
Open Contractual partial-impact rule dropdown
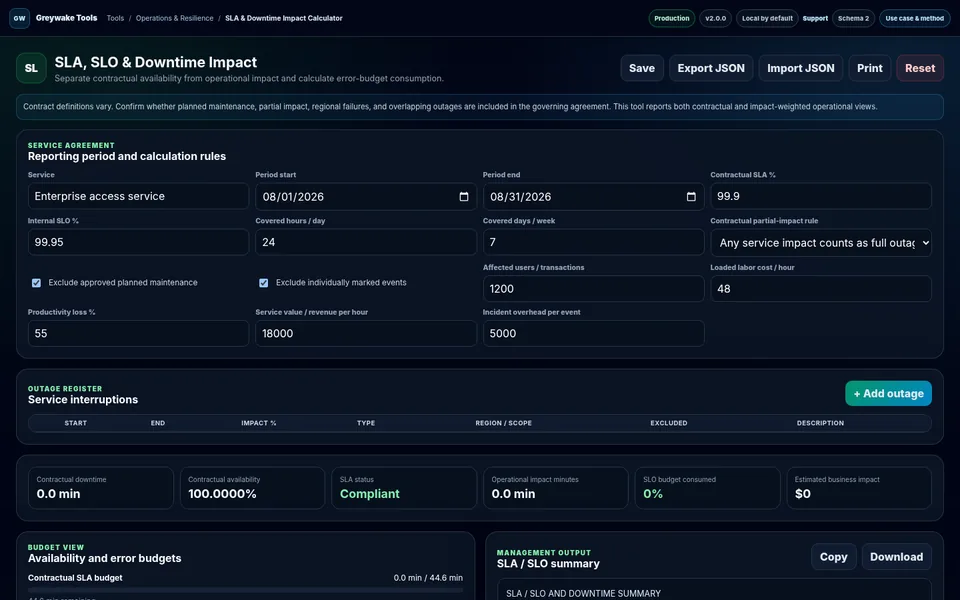click(821, 243)
